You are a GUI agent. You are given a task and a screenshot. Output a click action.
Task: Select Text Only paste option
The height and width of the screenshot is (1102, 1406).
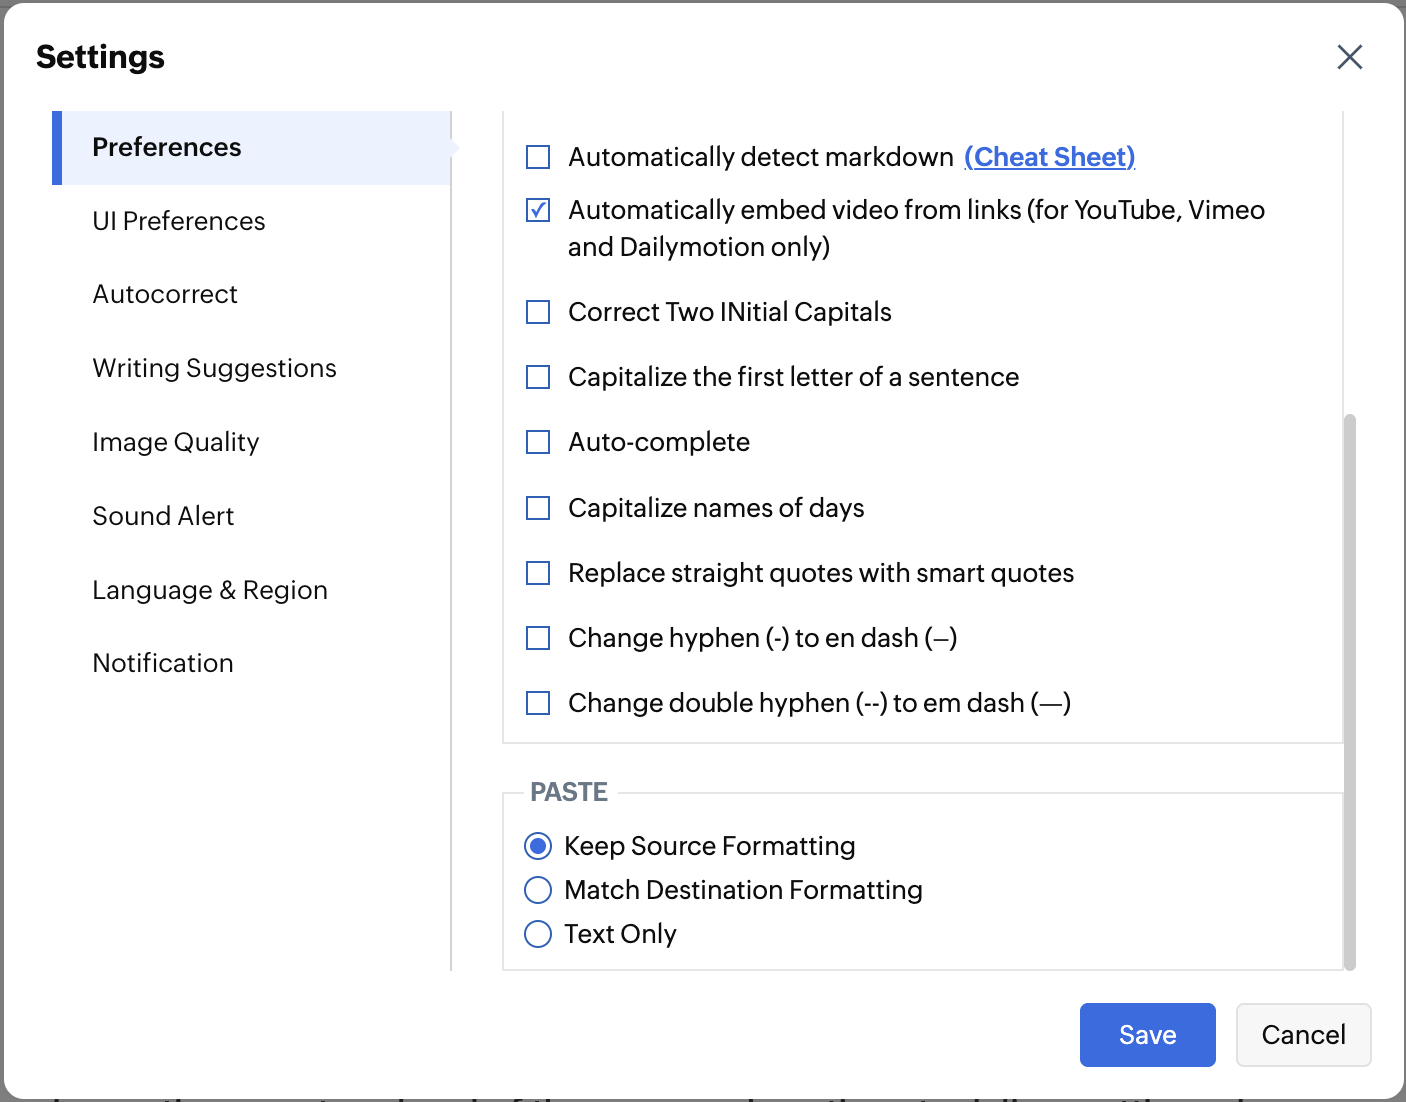538,934
